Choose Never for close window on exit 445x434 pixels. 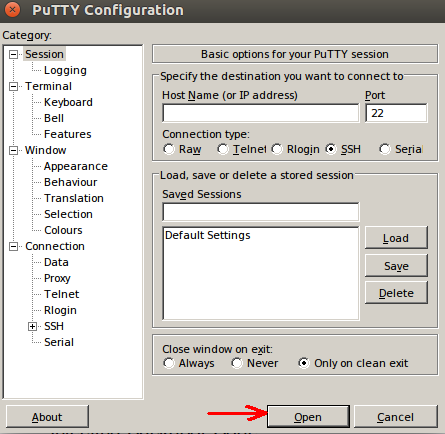[237, 363]
